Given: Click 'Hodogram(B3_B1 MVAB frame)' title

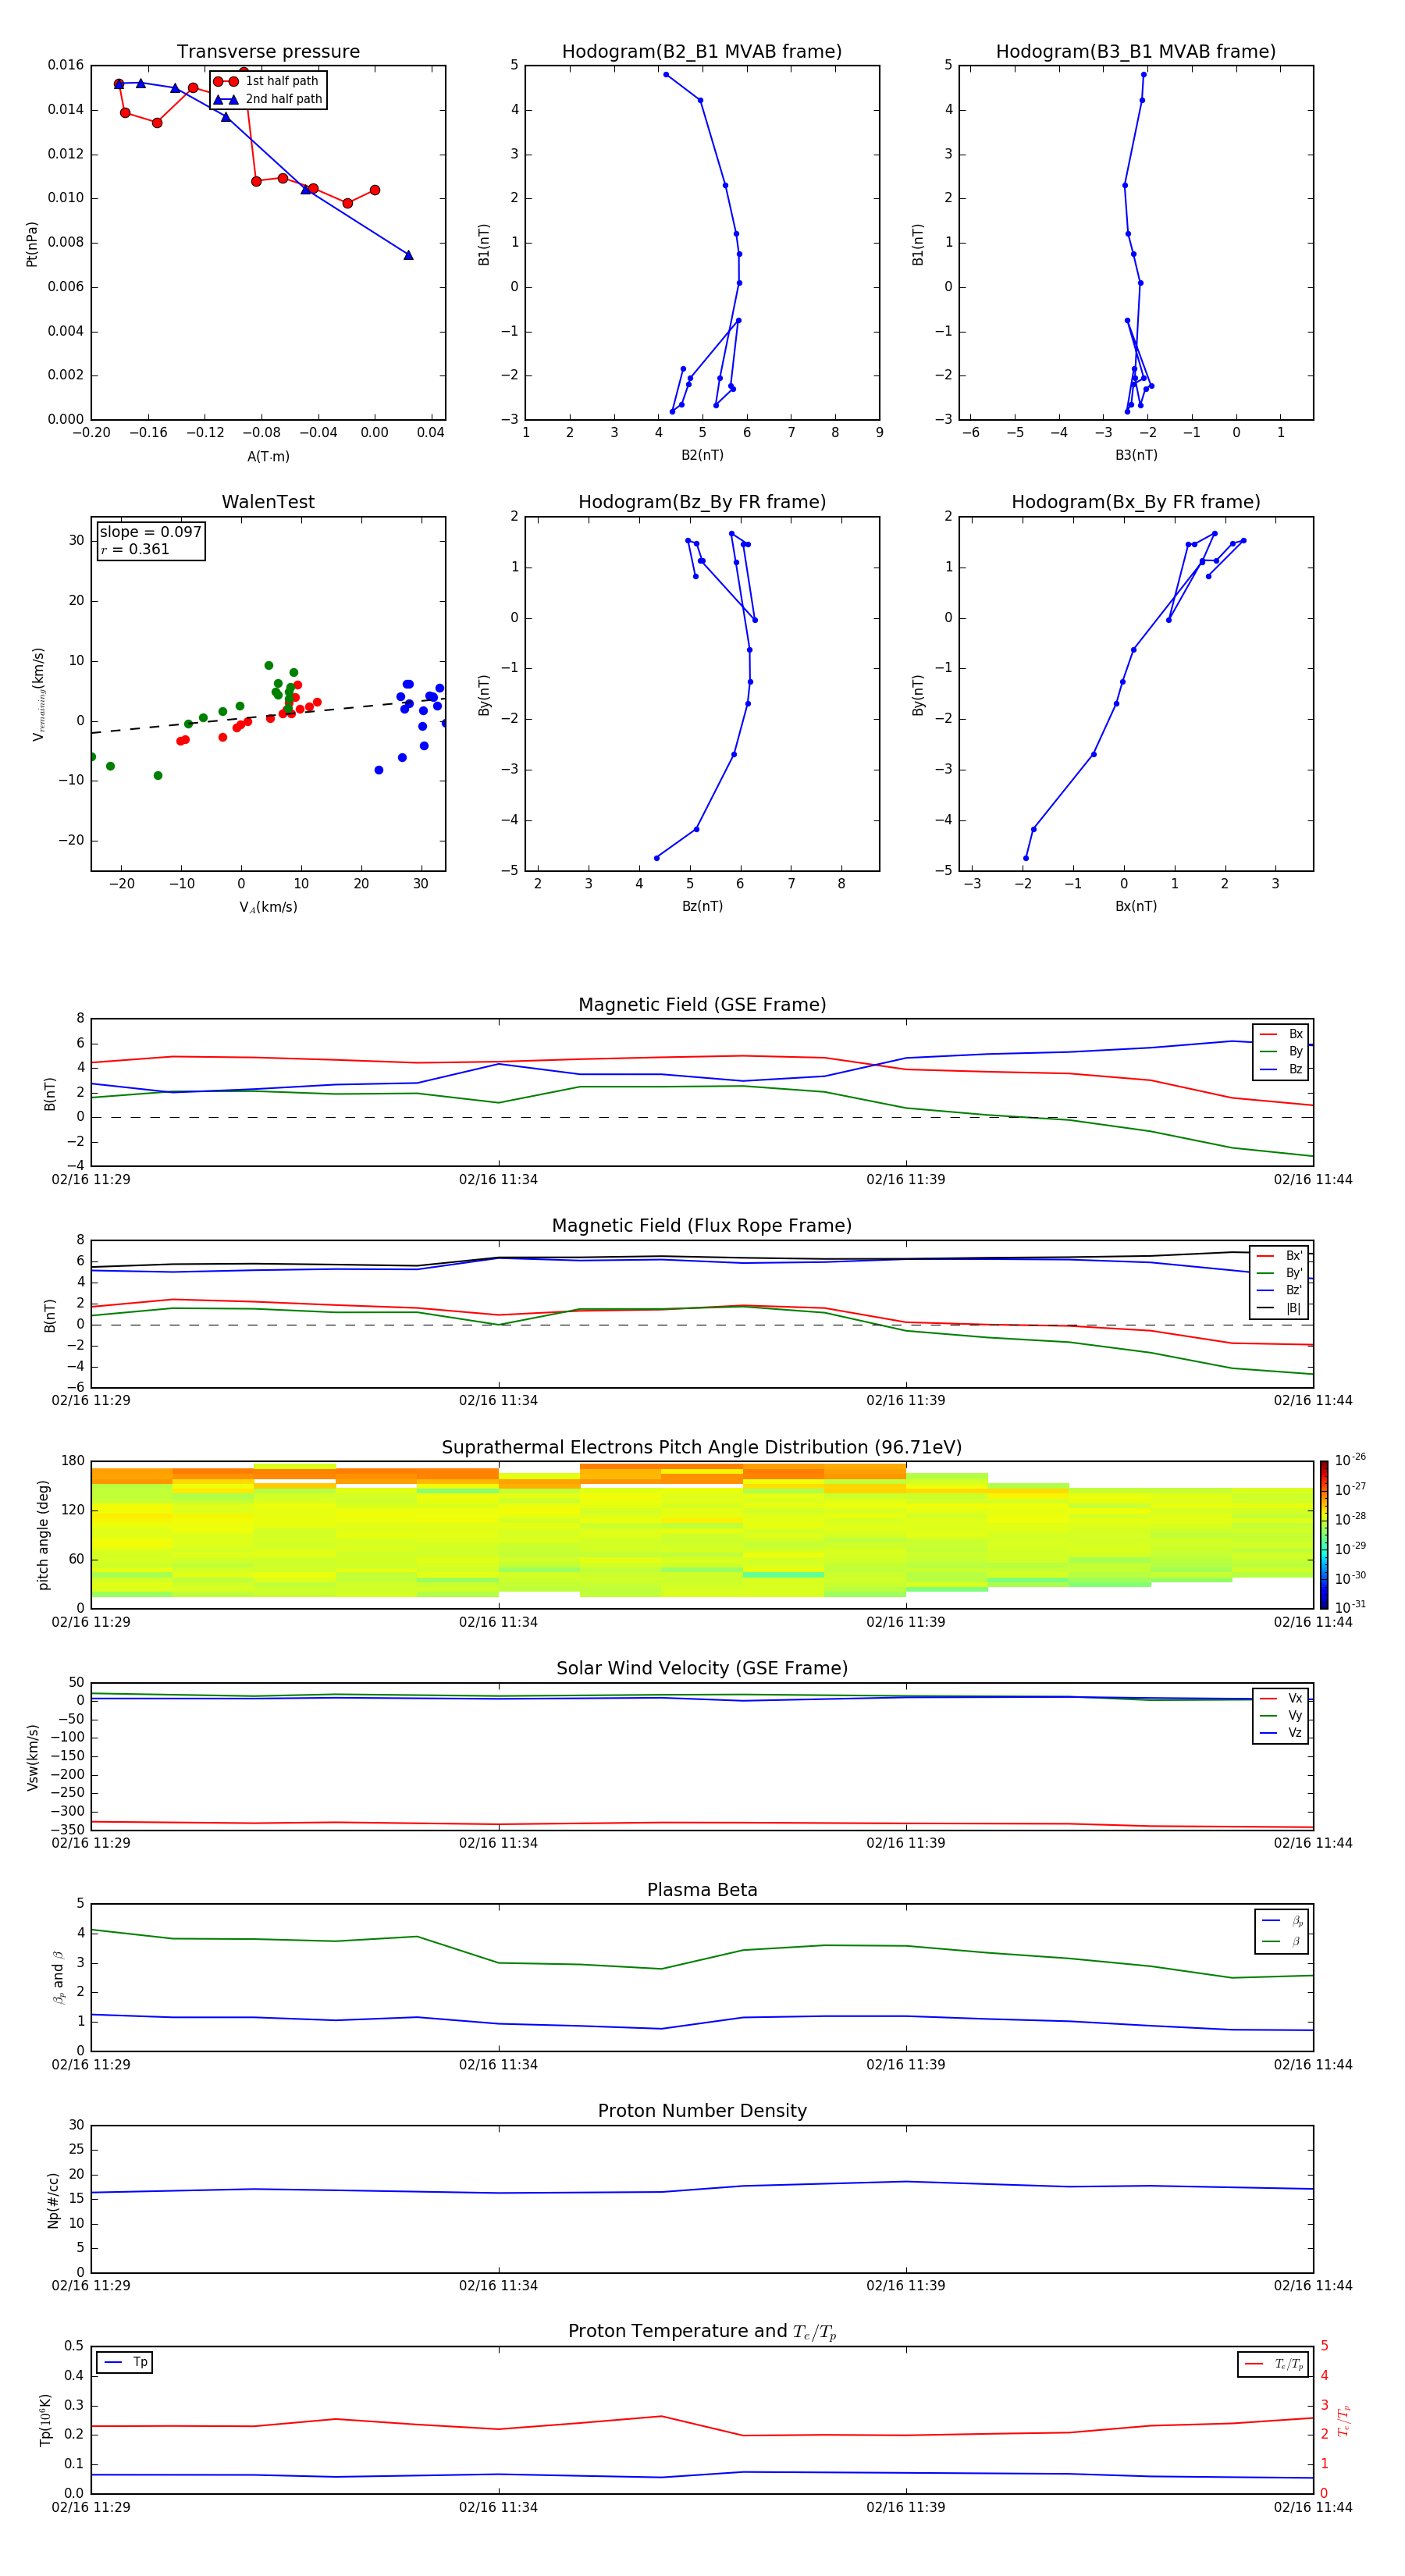Looking at the screenshot, I should coord(1136,51).
